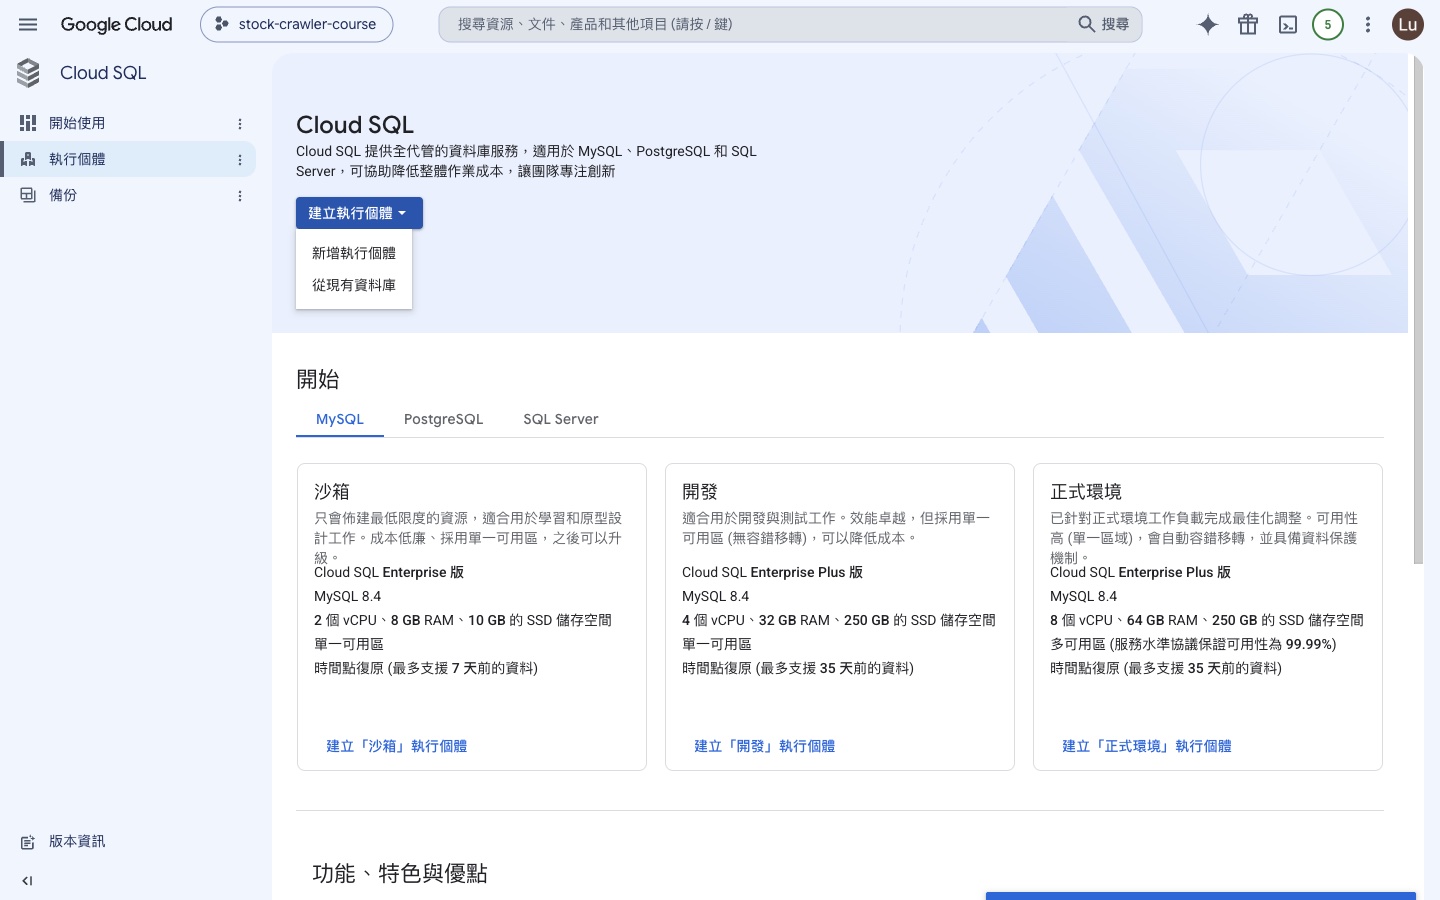Click the Cloud SQL sidebar title

coord(103,73)
